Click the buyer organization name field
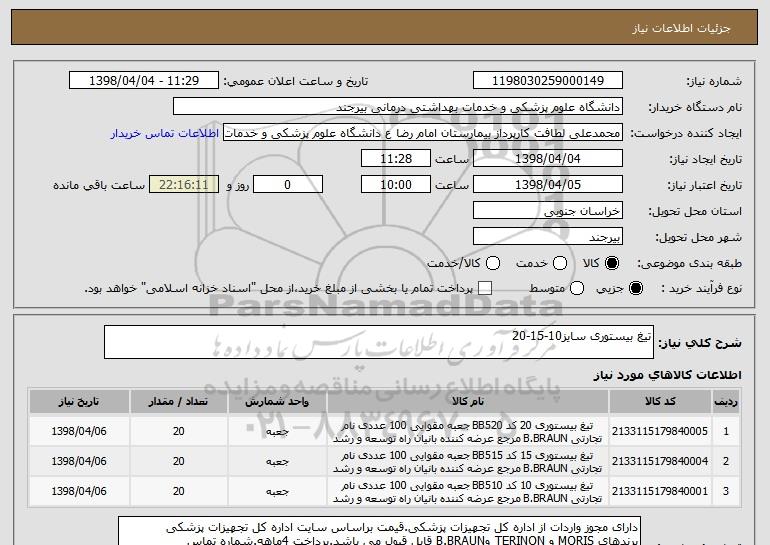 (398, 107)
